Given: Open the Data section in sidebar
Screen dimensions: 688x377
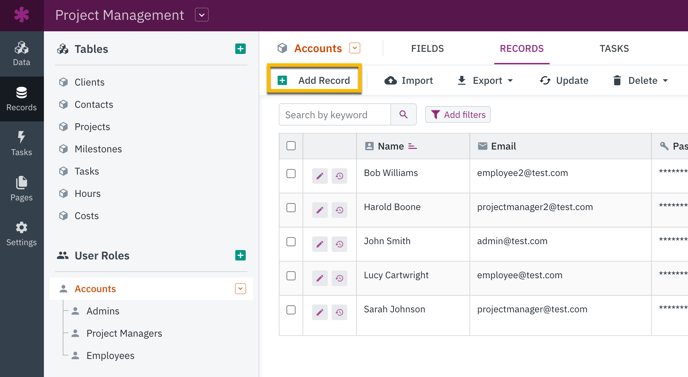Looking at the screenshot, I should [x=22, y=54].
